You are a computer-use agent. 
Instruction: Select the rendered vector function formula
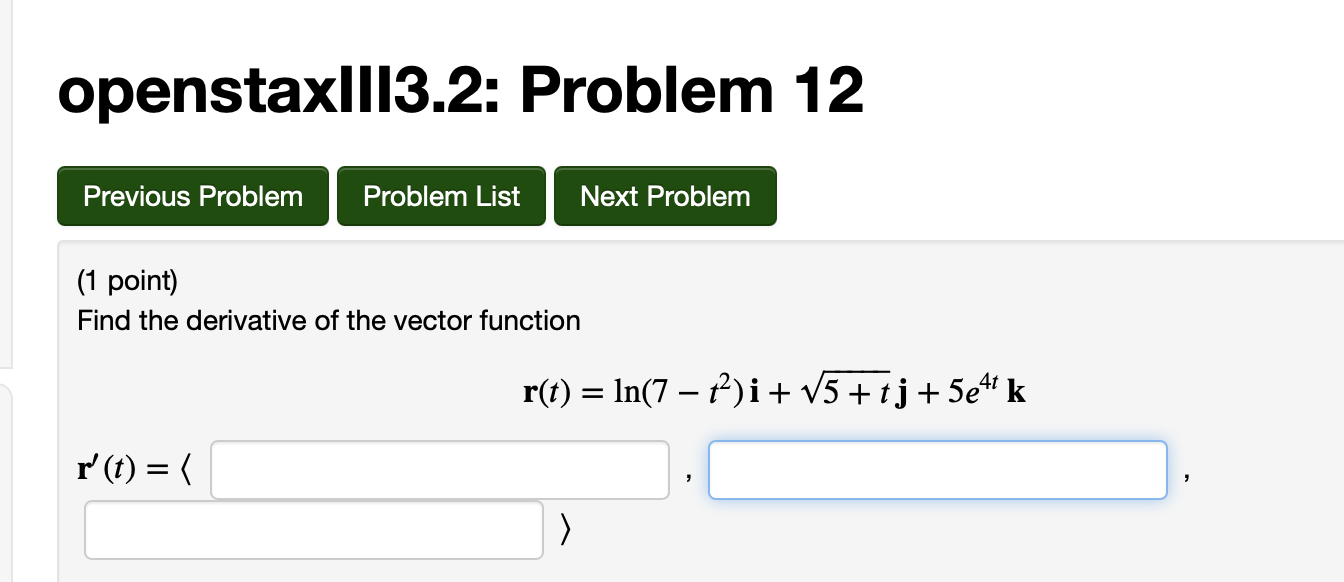click(x=774, y=390)
